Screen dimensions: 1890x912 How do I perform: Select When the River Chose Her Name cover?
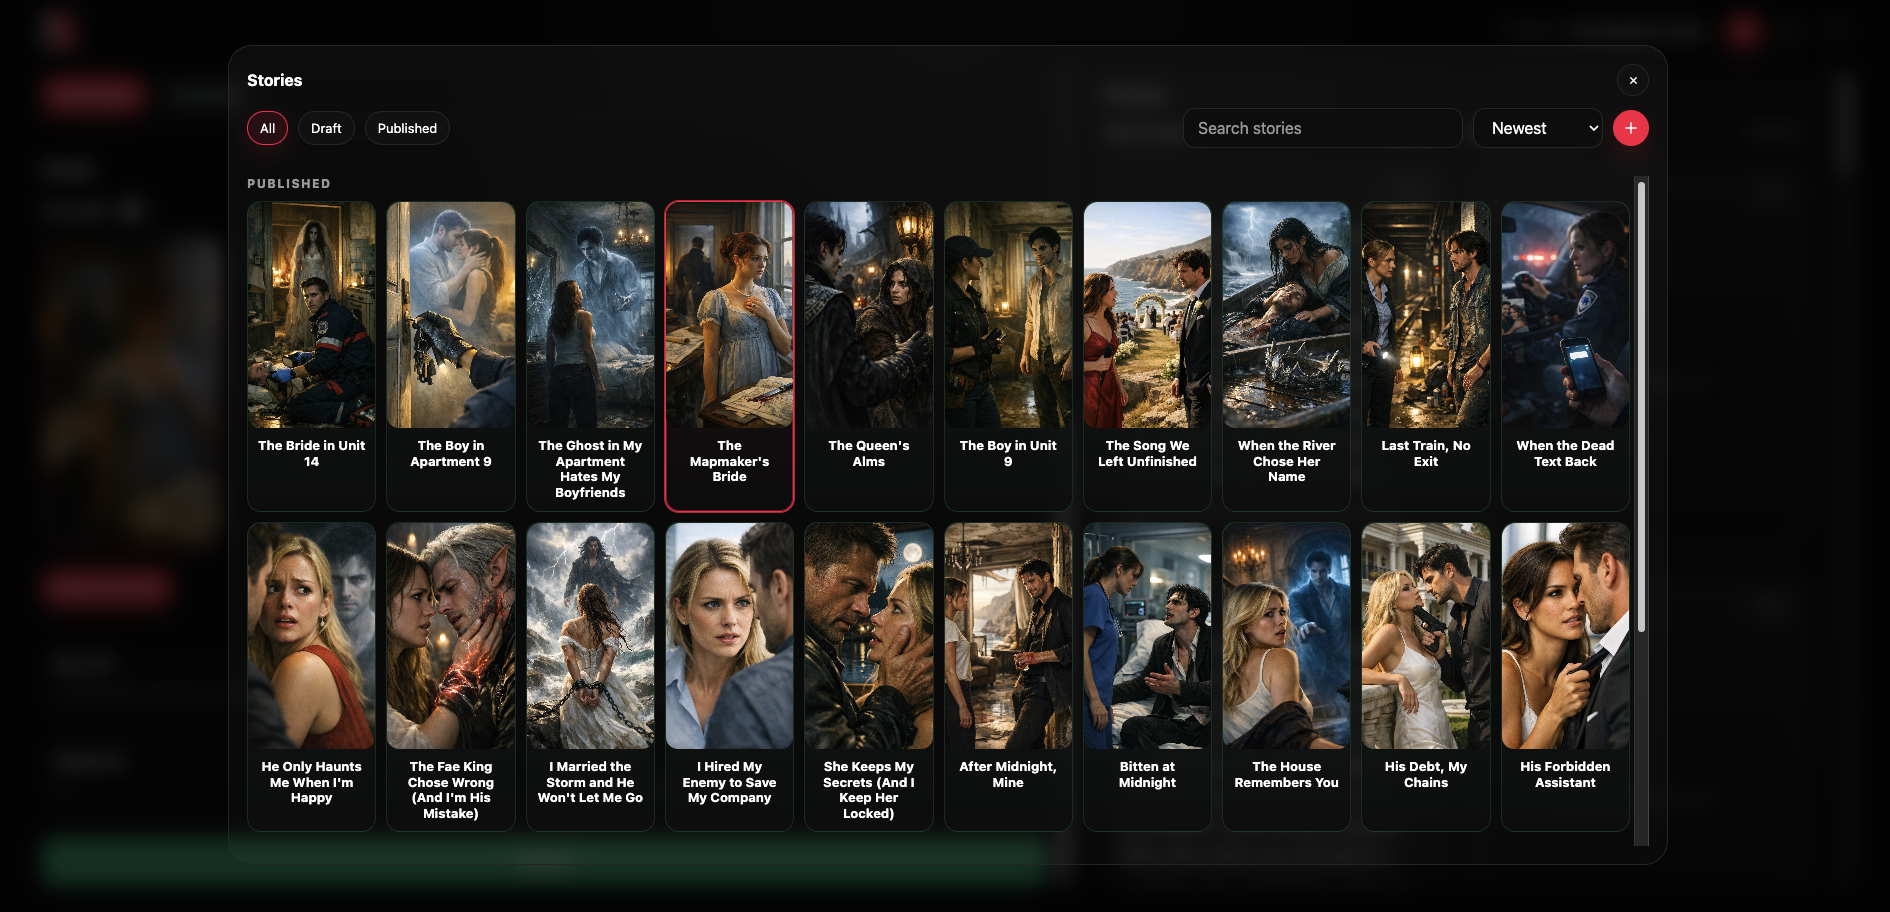click(1287, 315)
